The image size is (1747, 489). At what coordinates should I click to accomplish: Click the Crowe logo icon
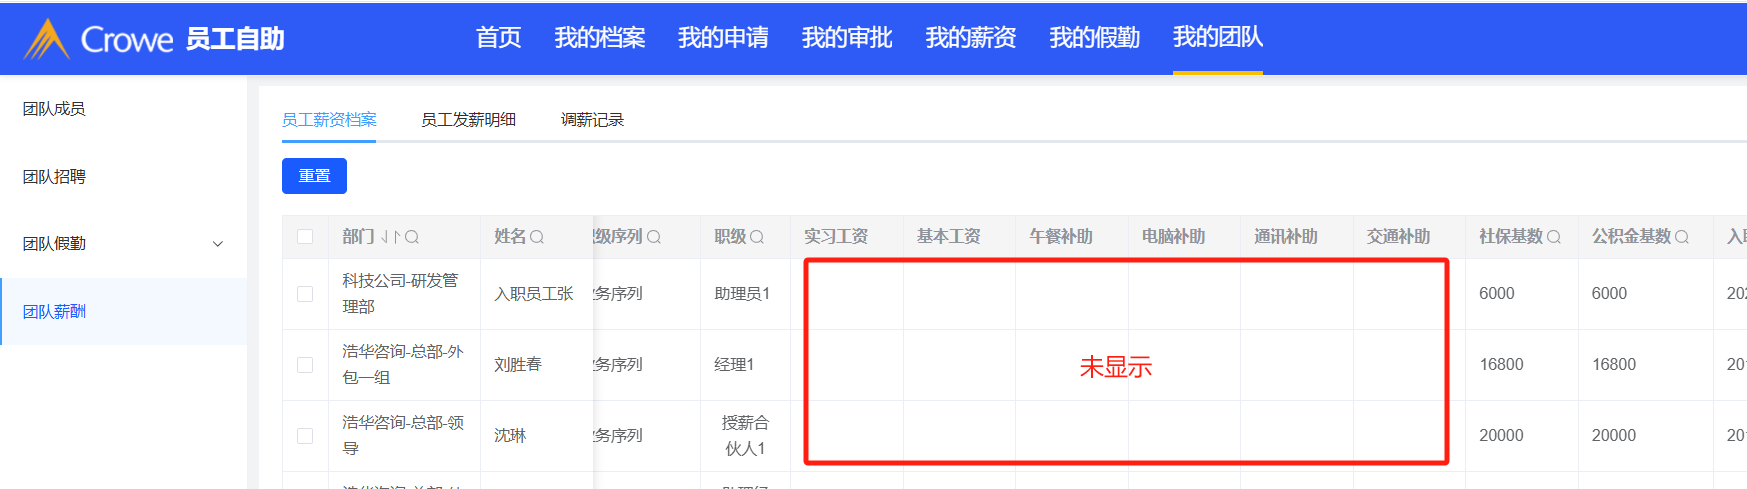[46, 39]
